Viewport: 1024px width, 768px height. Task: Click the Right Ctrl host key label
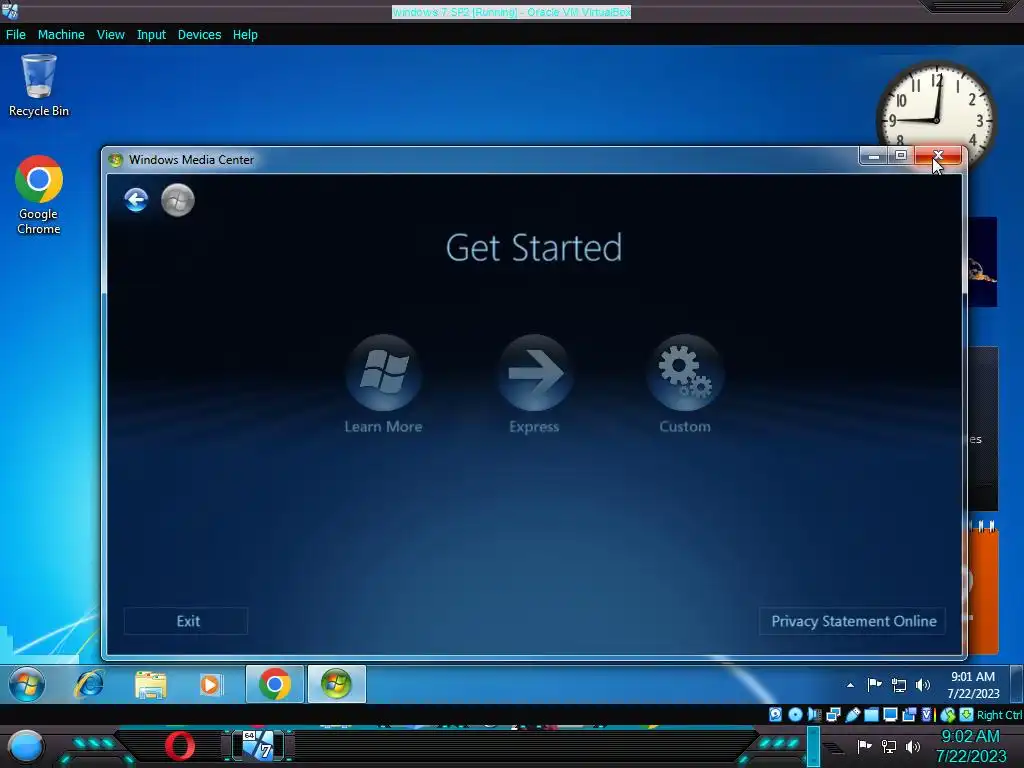tap(999, 714)
